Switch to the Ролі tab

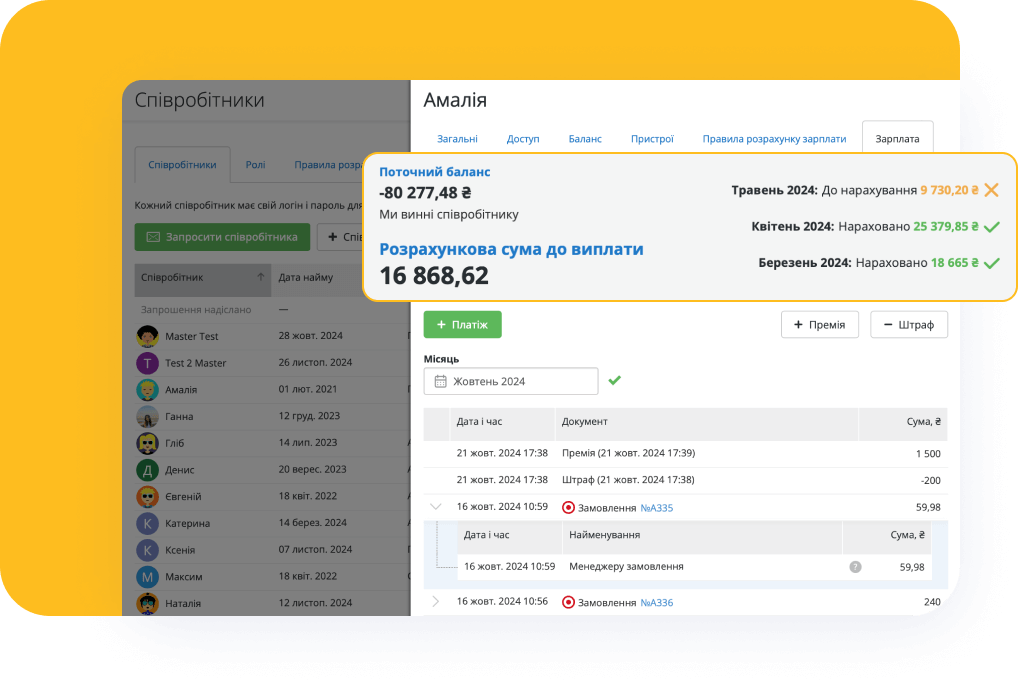coord(255,165)
